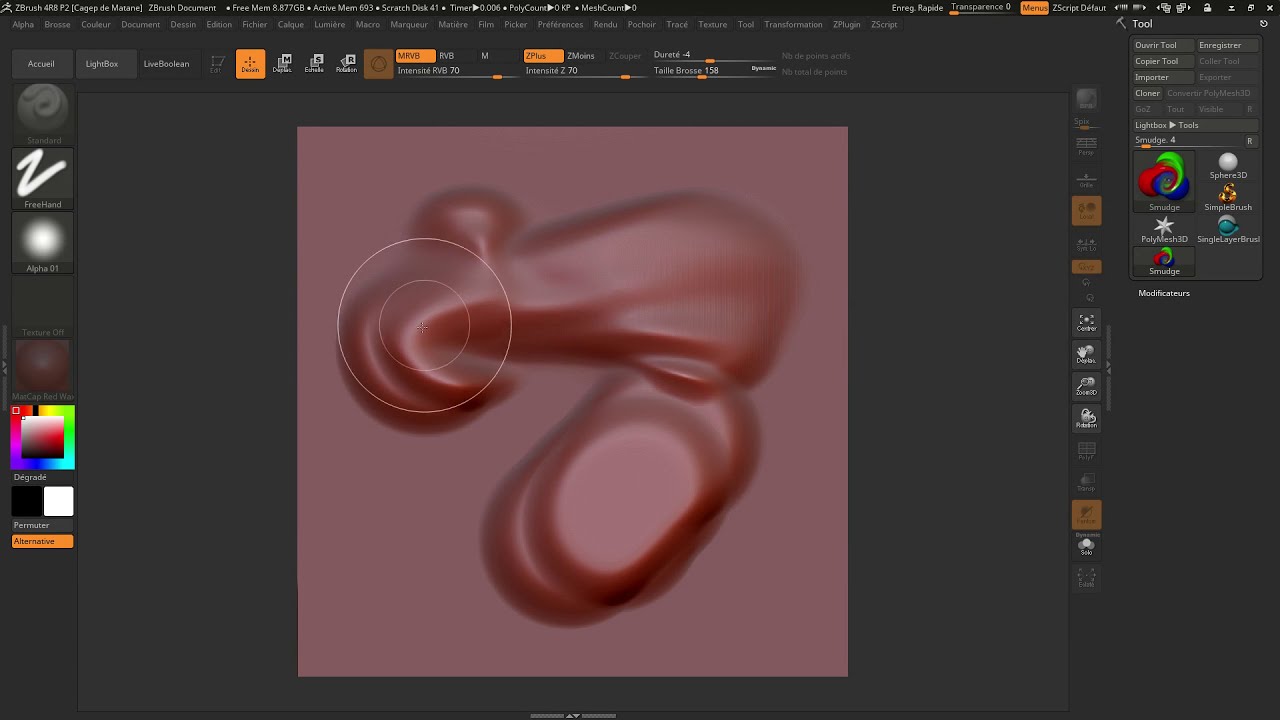Click the Accueil button
Image resolution: width=1280 pixels, height=720 pixels.
coord(41,64)
